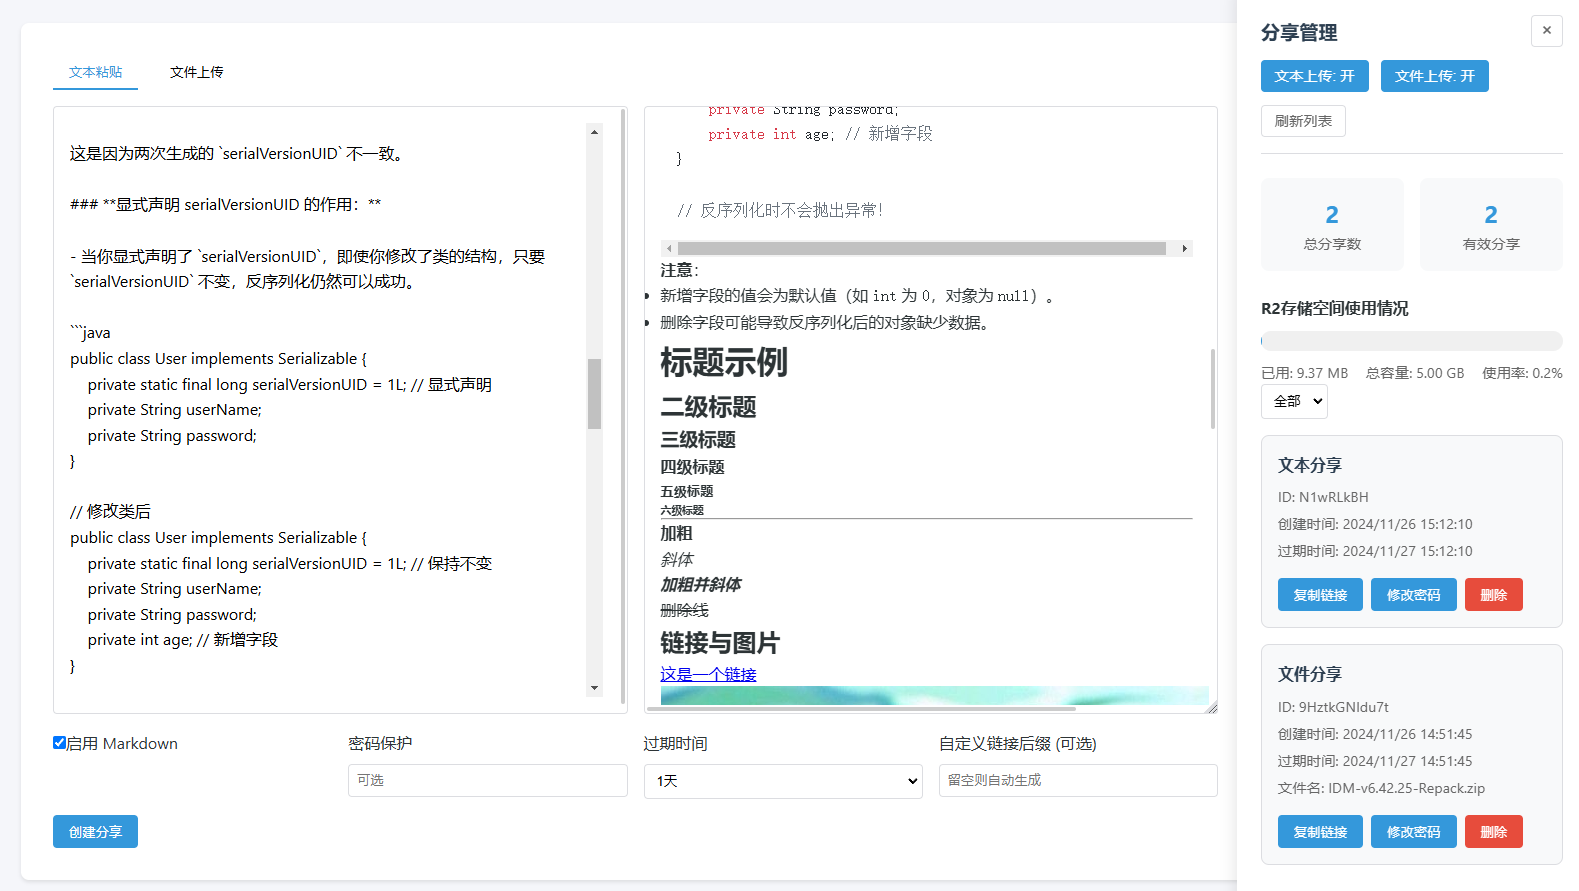Click the preview pane bottom horizontal scrollbar
Image resolution: width=1579 pixels, height=891 pixels.
[862, 709]
